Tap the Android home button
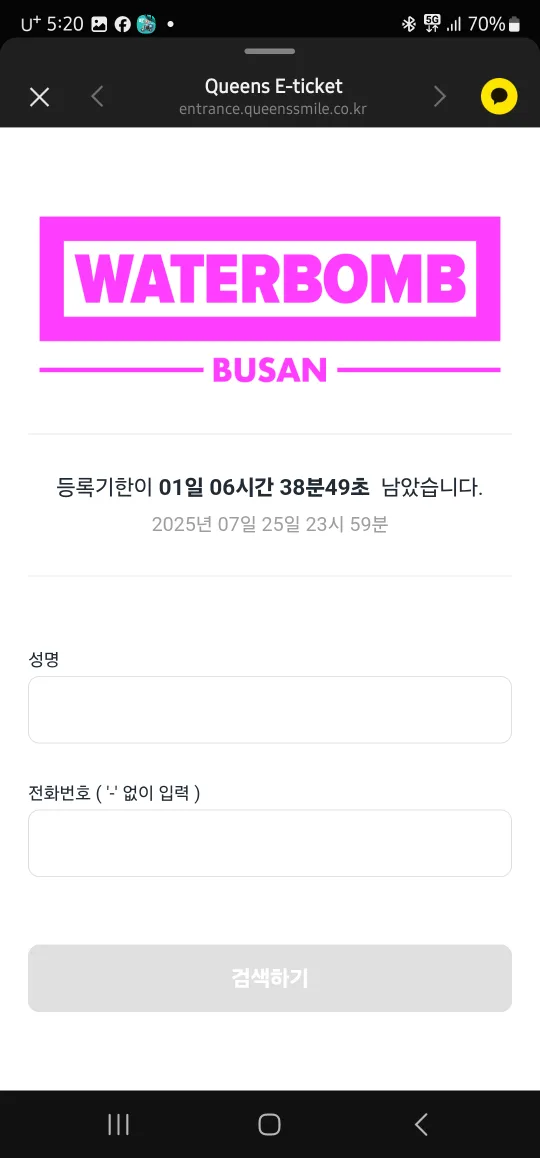 coord(270,1124)
